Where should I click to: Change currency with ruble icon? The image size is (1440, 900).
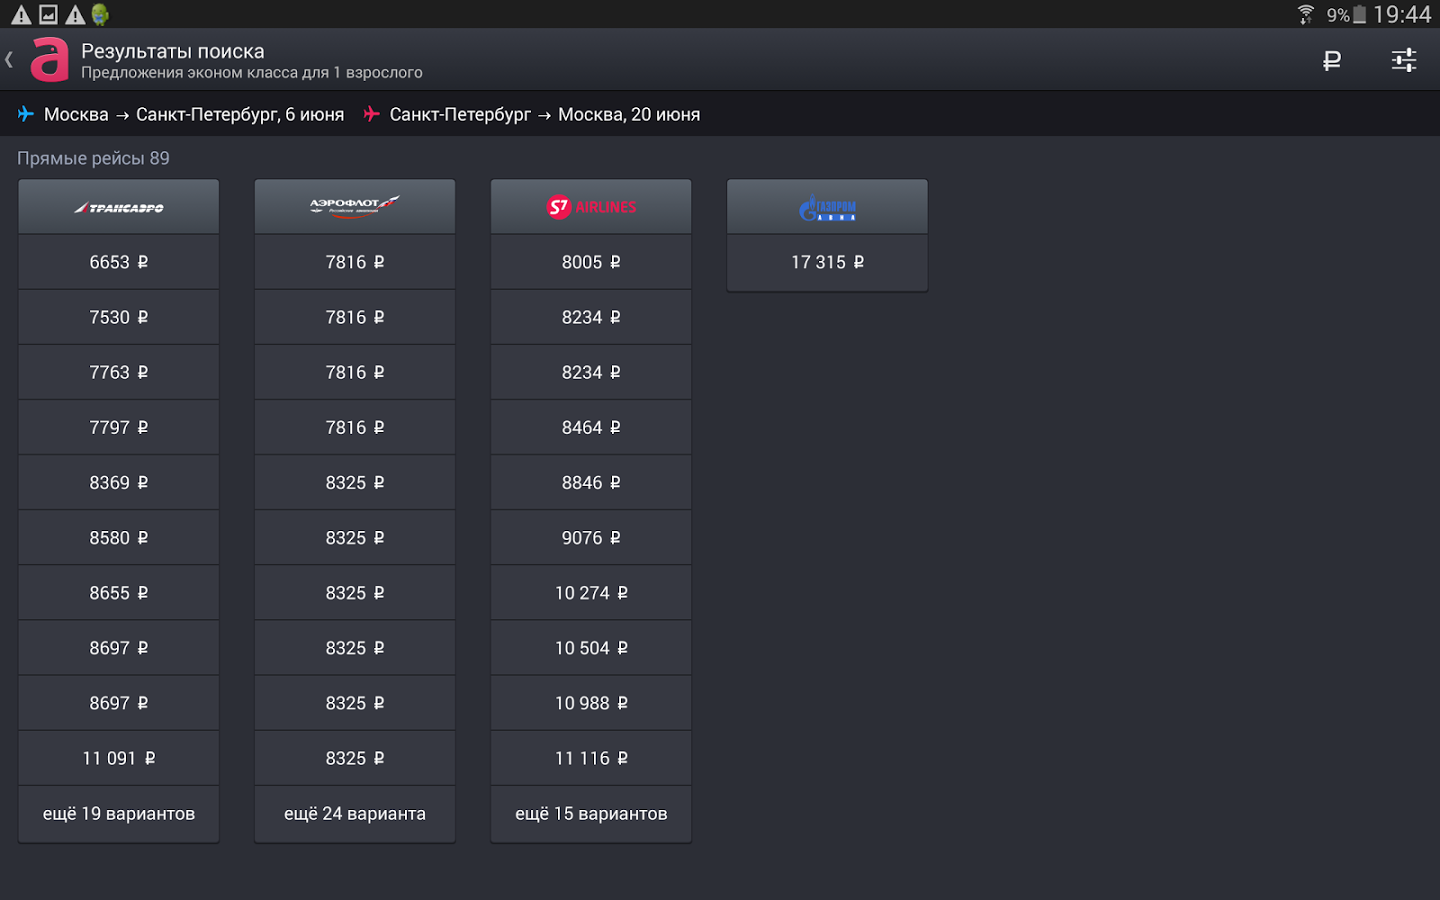coord(1331,61)
